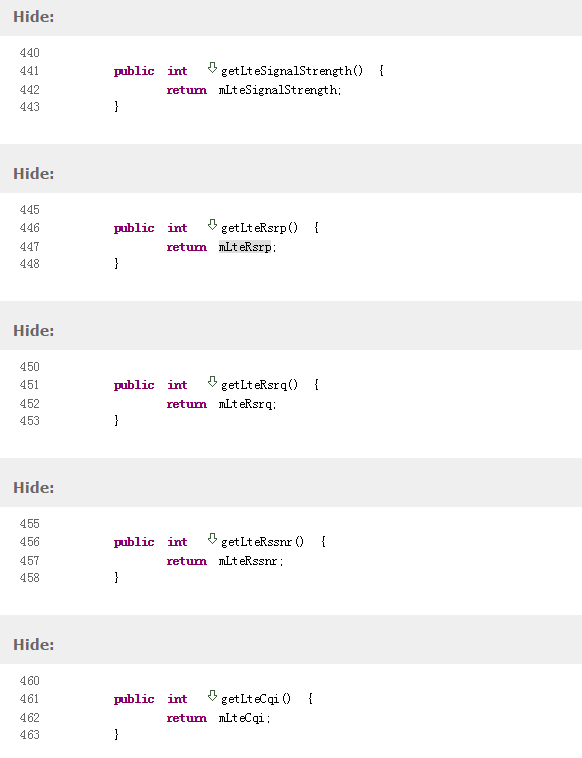
Task: Click the getLteCqi method name
Action: pos(256,700)
